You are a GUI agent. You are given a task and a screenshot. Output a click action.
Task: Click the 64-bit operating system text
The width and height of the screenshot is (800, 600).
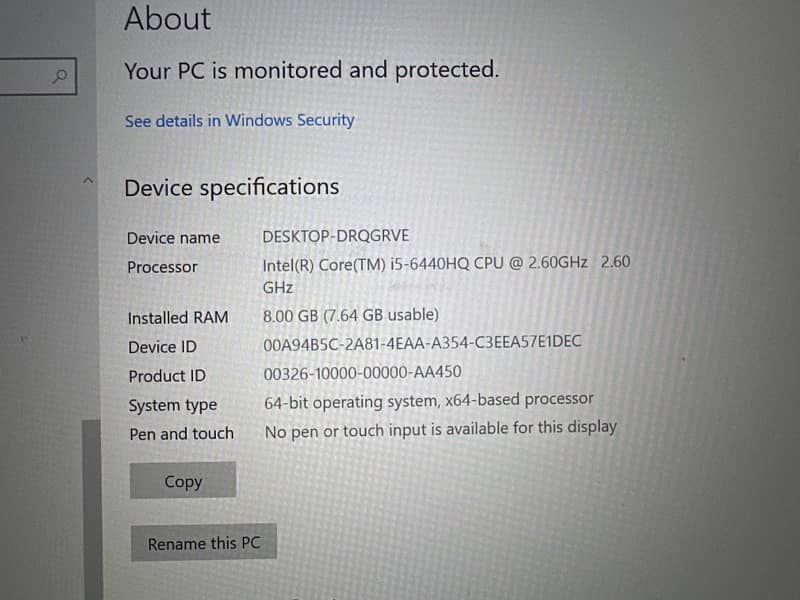pyautogui.click(x=428, y=401)
